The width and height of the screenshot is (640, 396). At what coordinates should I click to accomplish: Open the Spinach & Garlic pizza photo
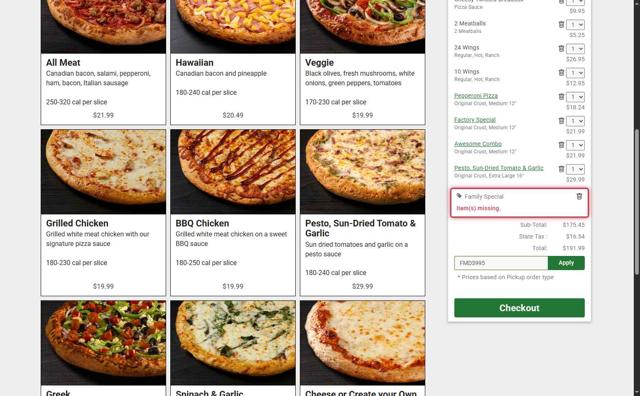233,343
